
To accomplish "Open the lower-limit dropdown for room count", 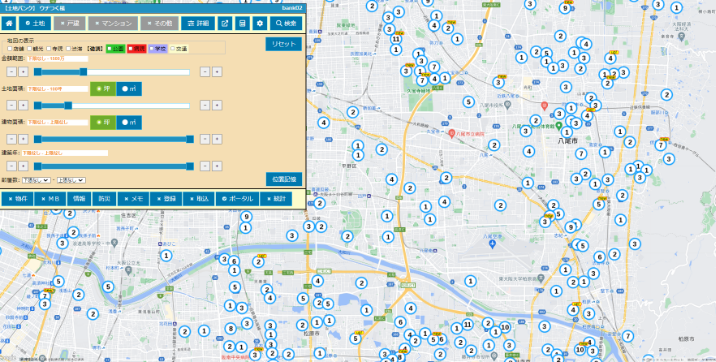I will pyautogui.click(x=36, y=180).
